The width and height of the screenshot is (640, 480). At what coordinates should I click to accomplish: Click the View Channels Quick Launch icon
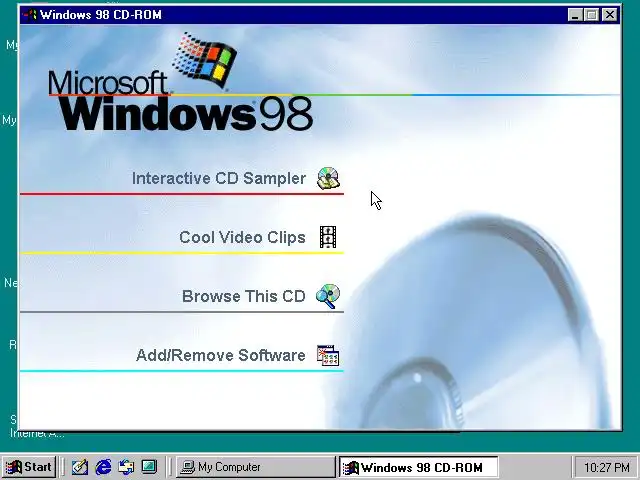(x=149, y=467)
